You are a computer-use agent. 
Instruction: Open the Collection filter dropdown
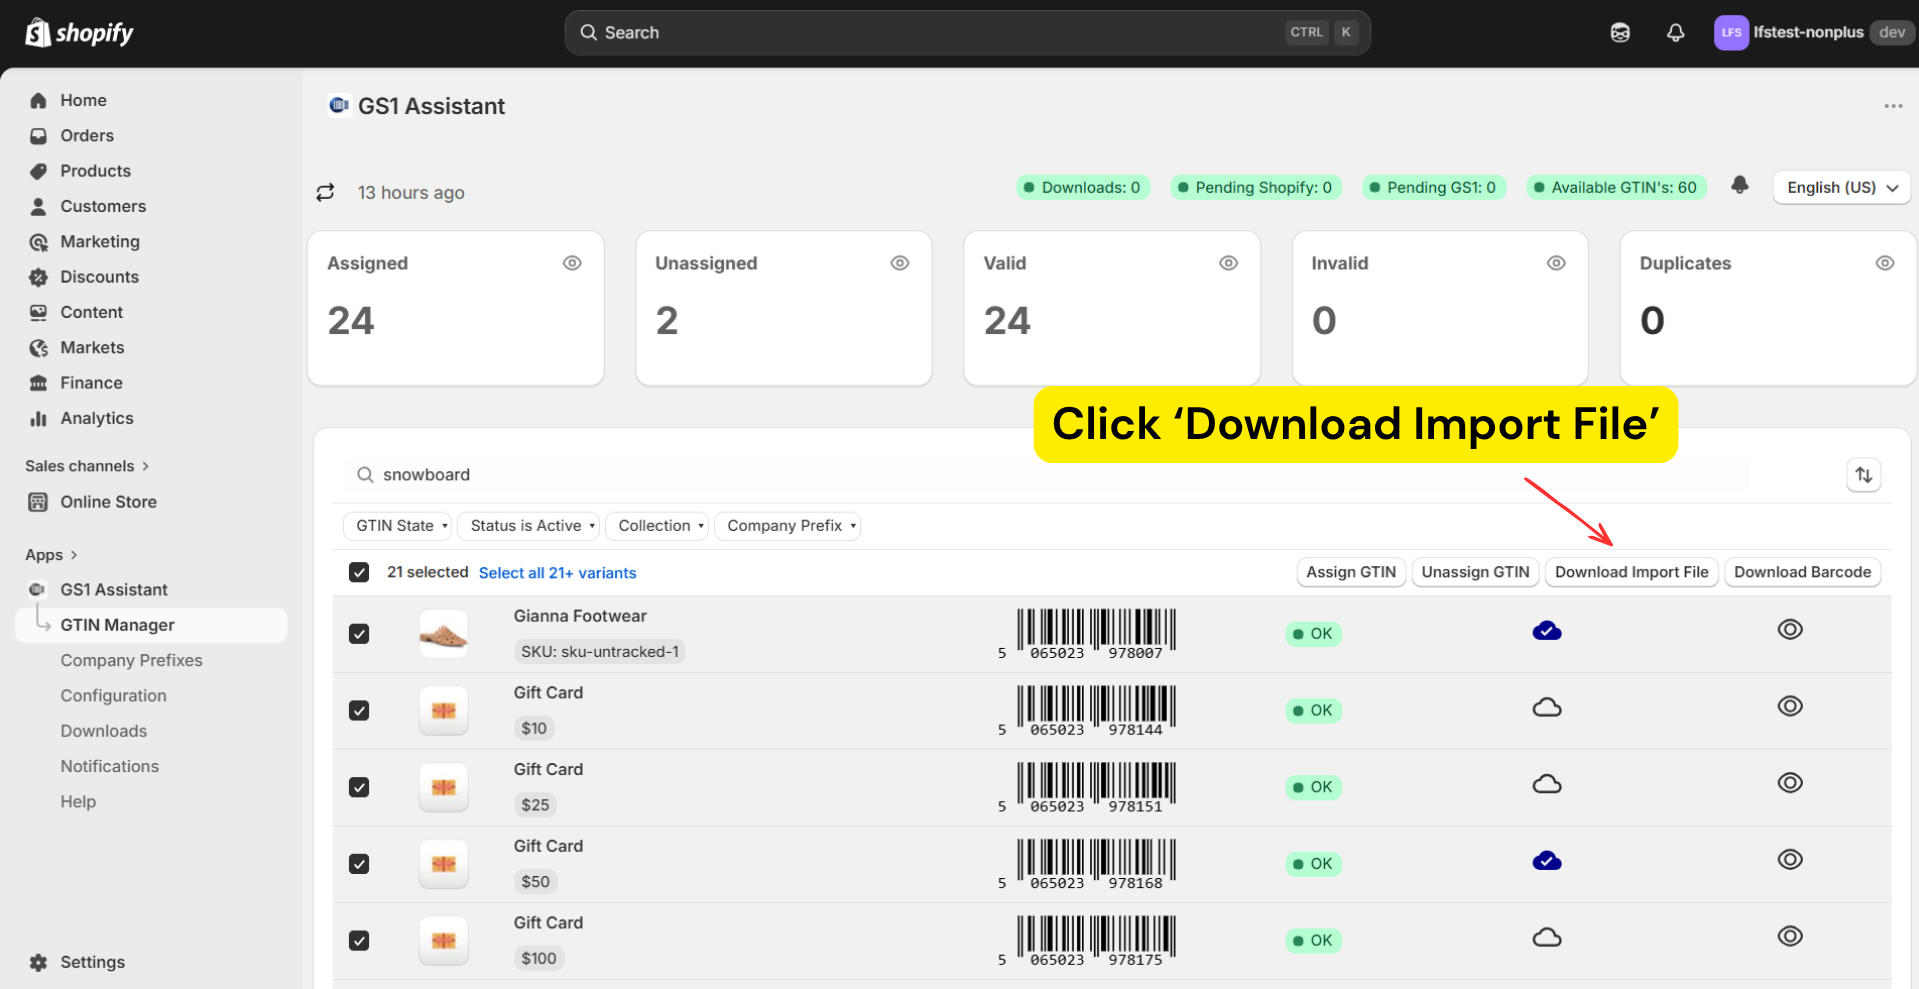tap(657, 526)
